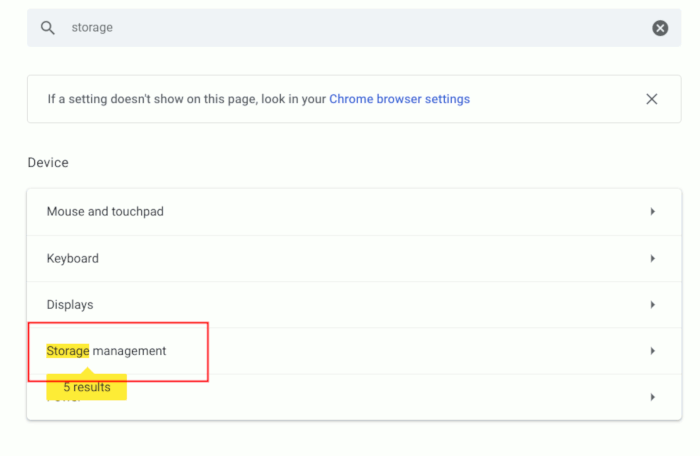
Task: Open Chrome browser settings link
Action: (x=399, y=99)
